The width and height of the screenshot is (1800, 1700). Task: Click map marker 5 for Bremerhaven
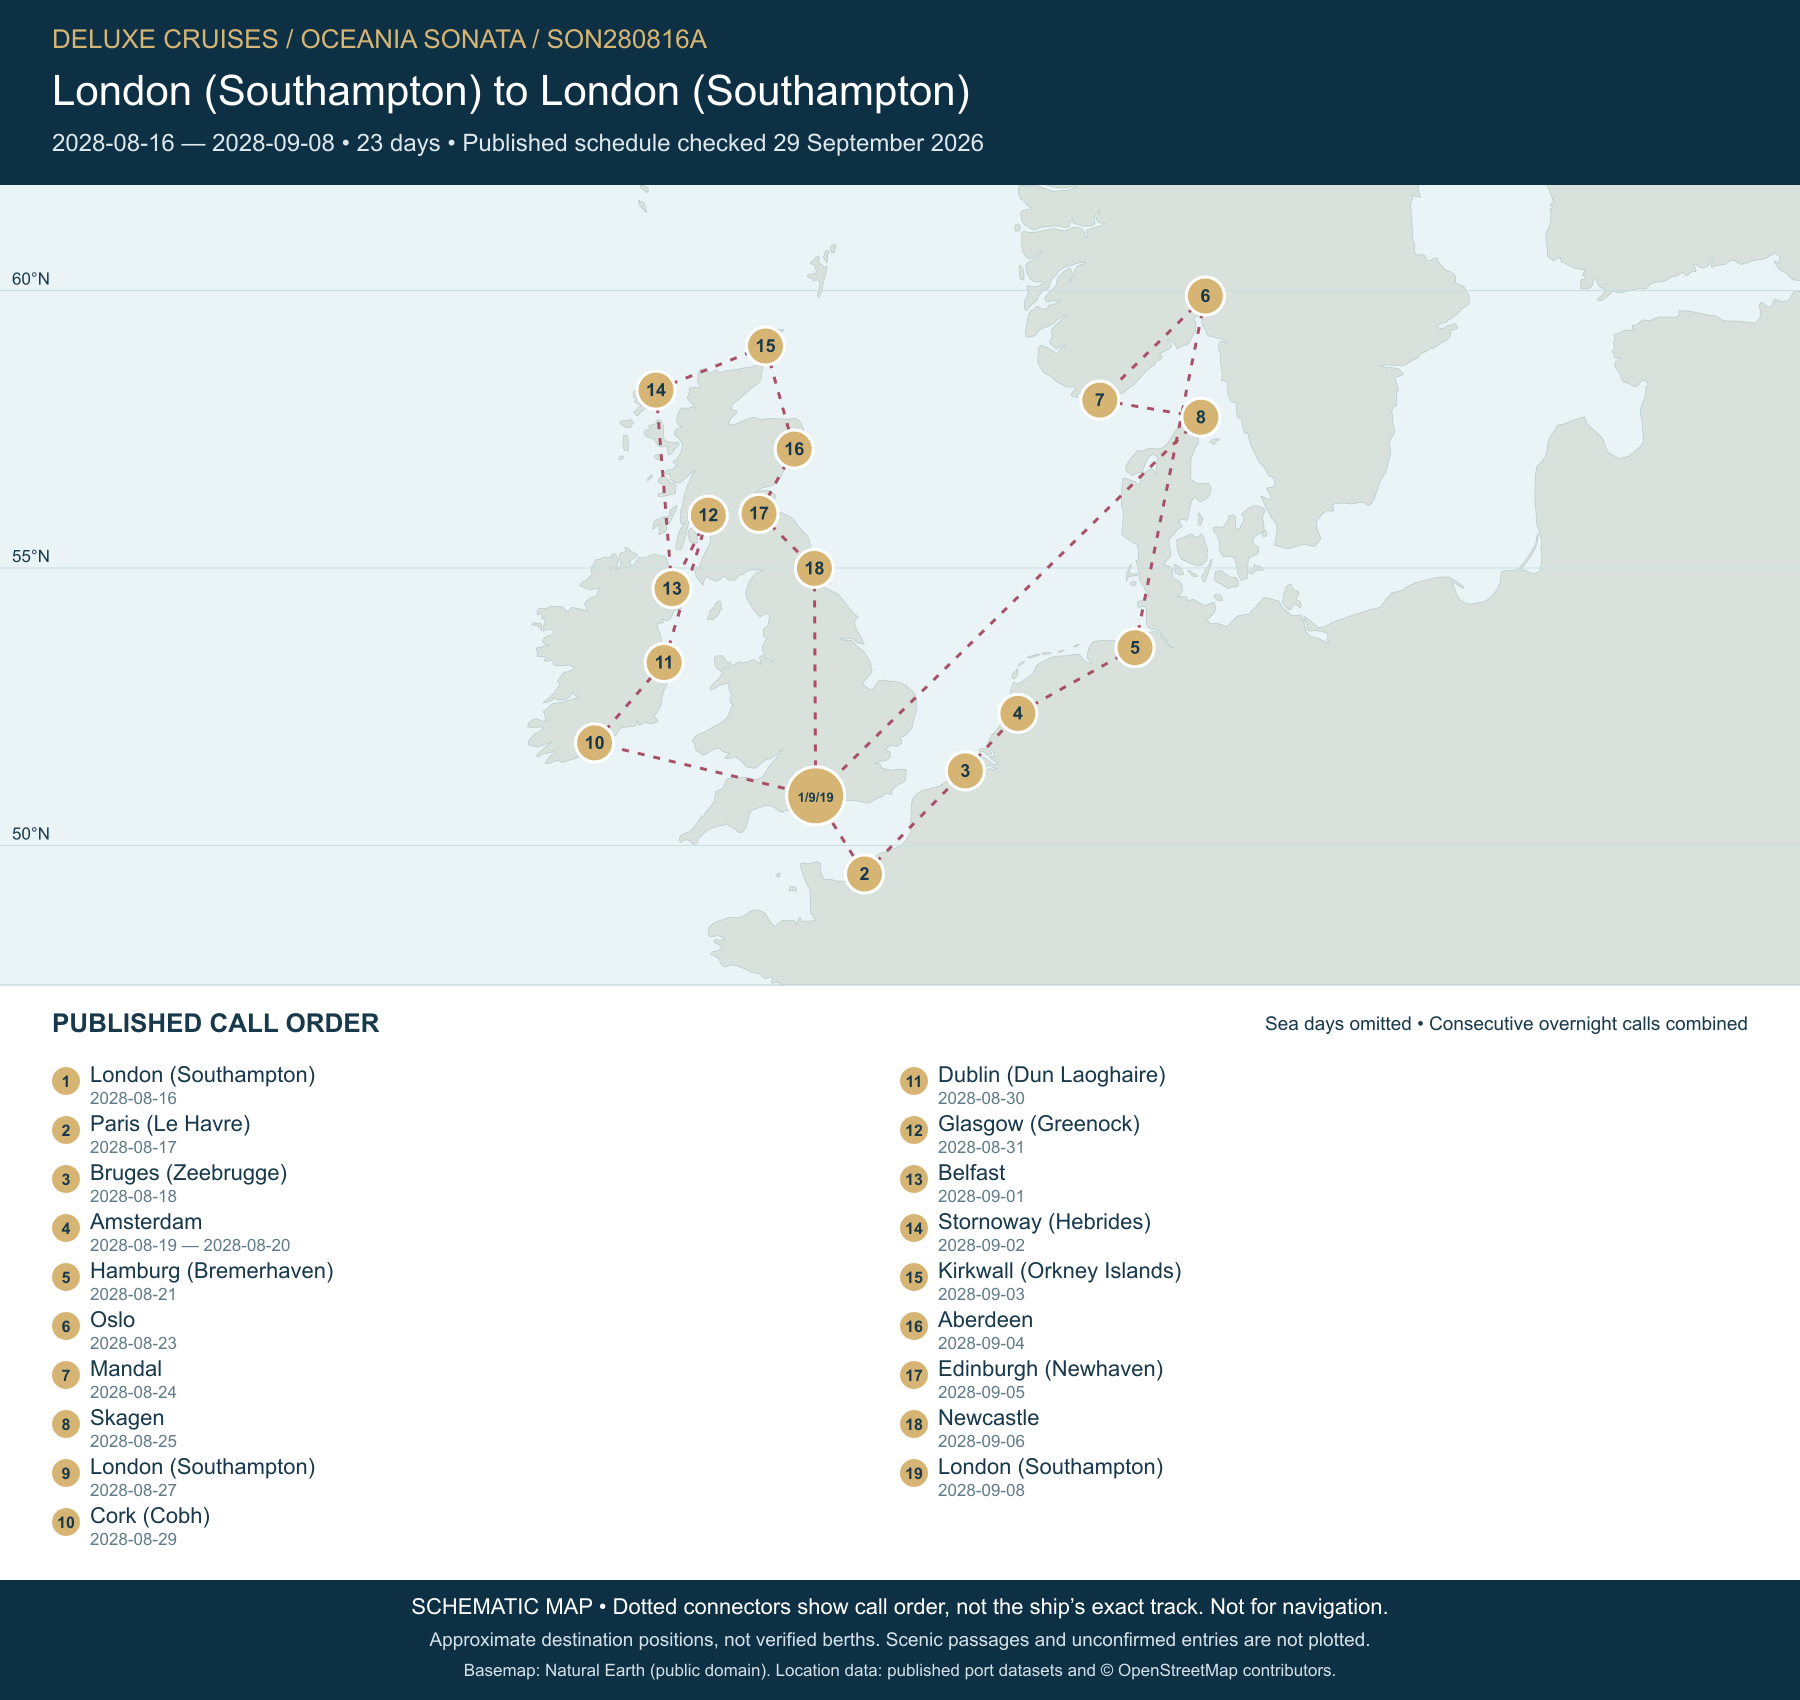coord(1135,647)
